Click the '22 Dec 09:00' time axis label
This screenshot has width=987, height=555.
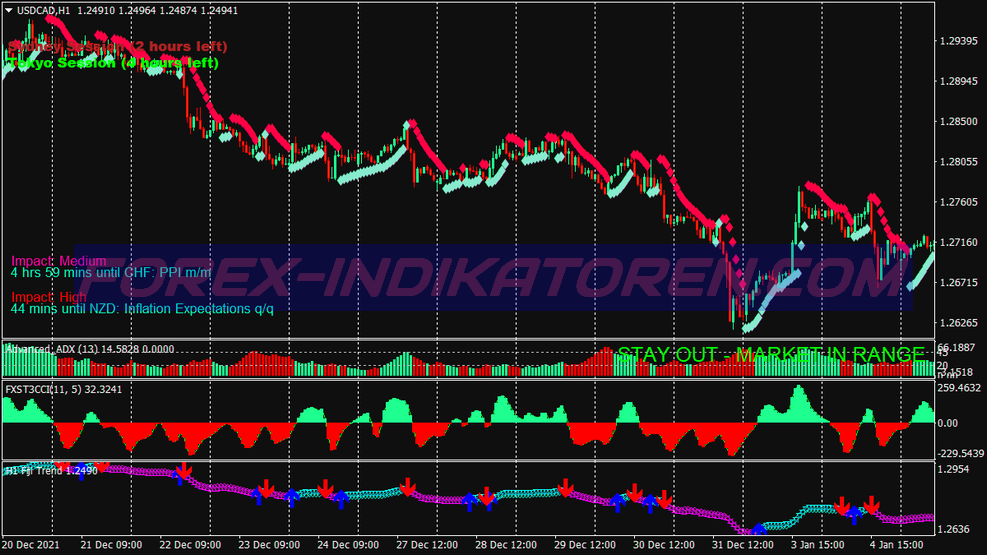click(190, 545)
